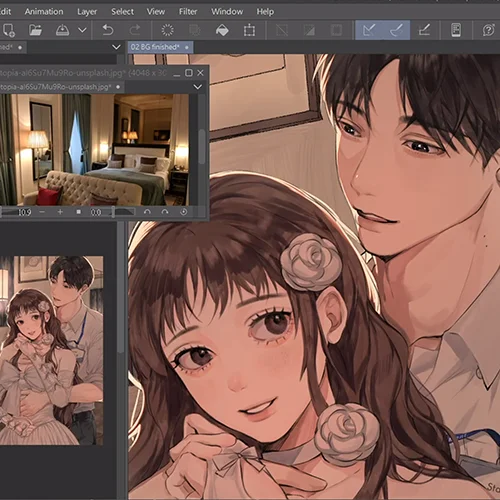Select the unsplash.jpg tab in floating window

click(x=62, y=87)
